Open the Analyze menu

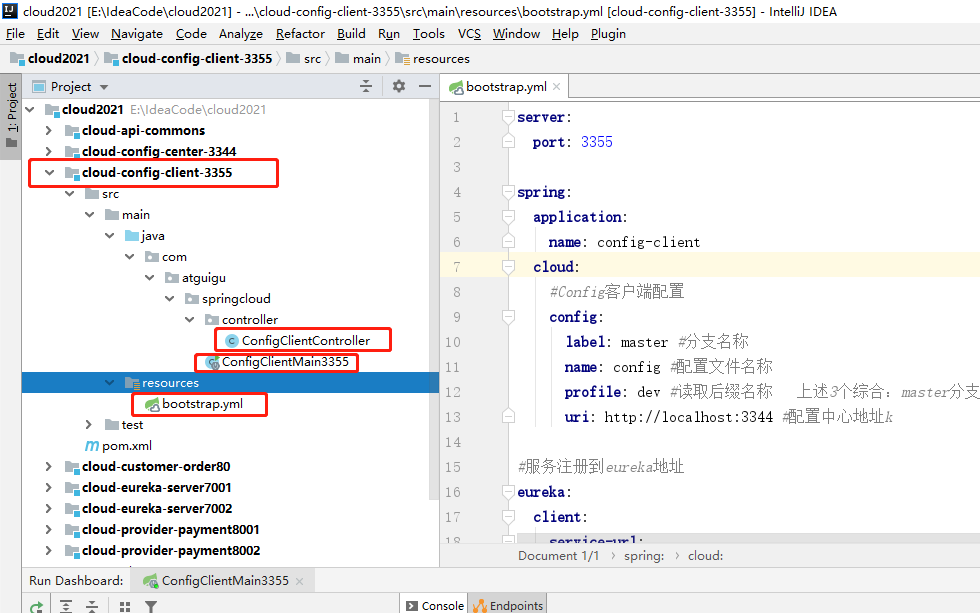click(x=241, y=34)
